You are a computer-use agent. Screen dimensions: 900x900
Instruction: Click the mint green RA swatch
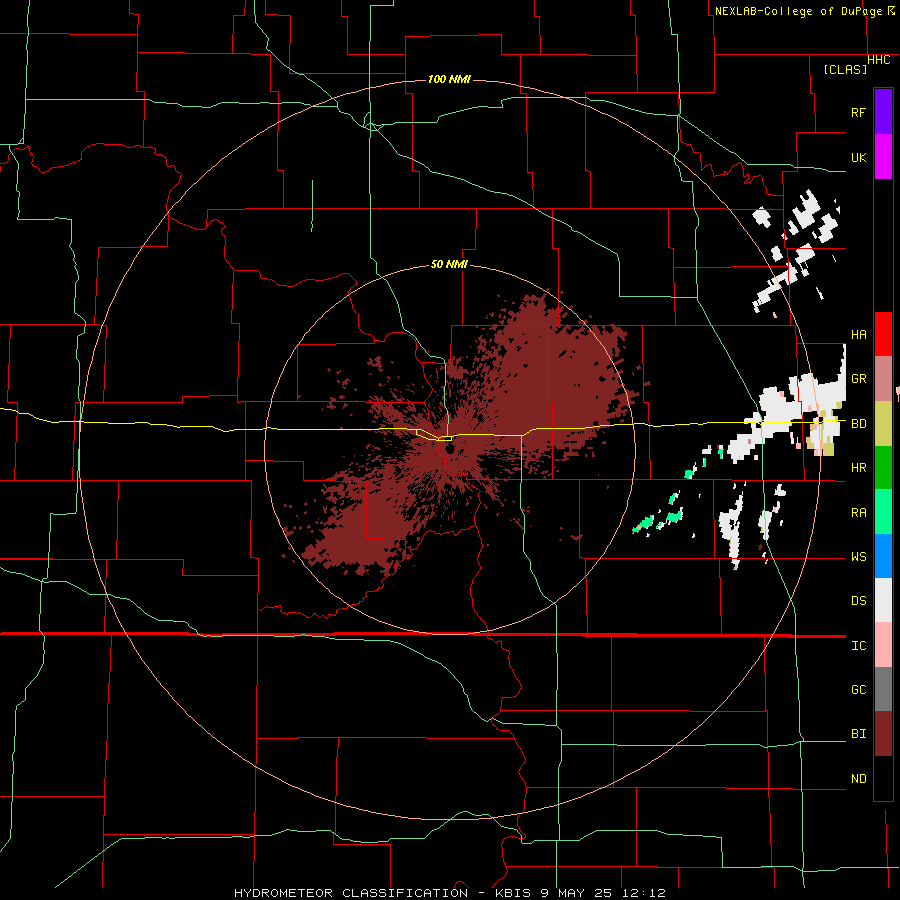click(x=883, y=512)
